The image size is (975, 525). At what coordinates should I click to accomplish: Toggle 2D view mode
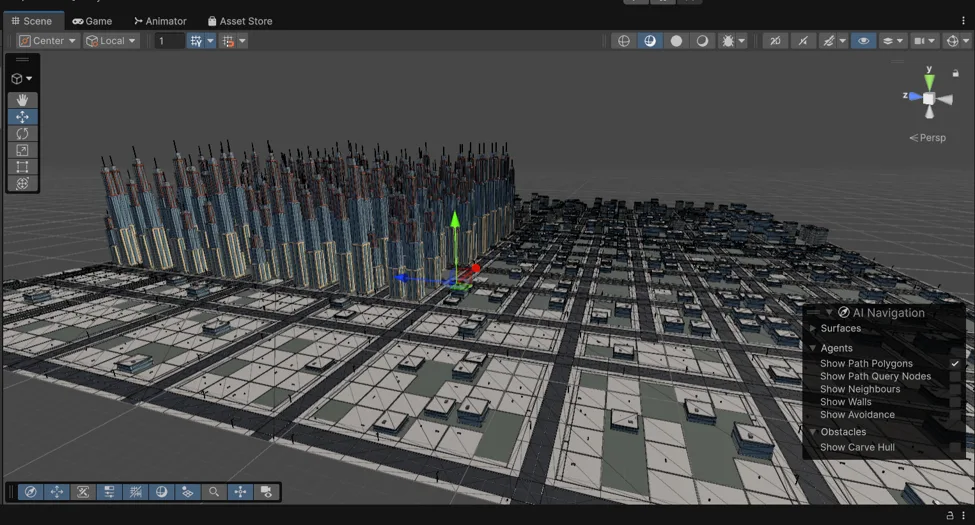775,41
